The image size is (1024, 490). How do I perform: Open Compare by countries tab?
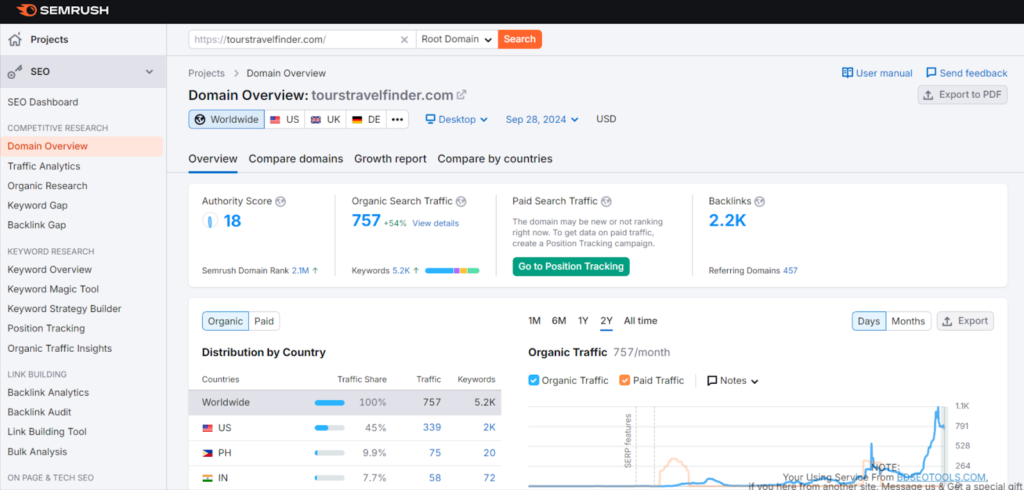[495, 159]
